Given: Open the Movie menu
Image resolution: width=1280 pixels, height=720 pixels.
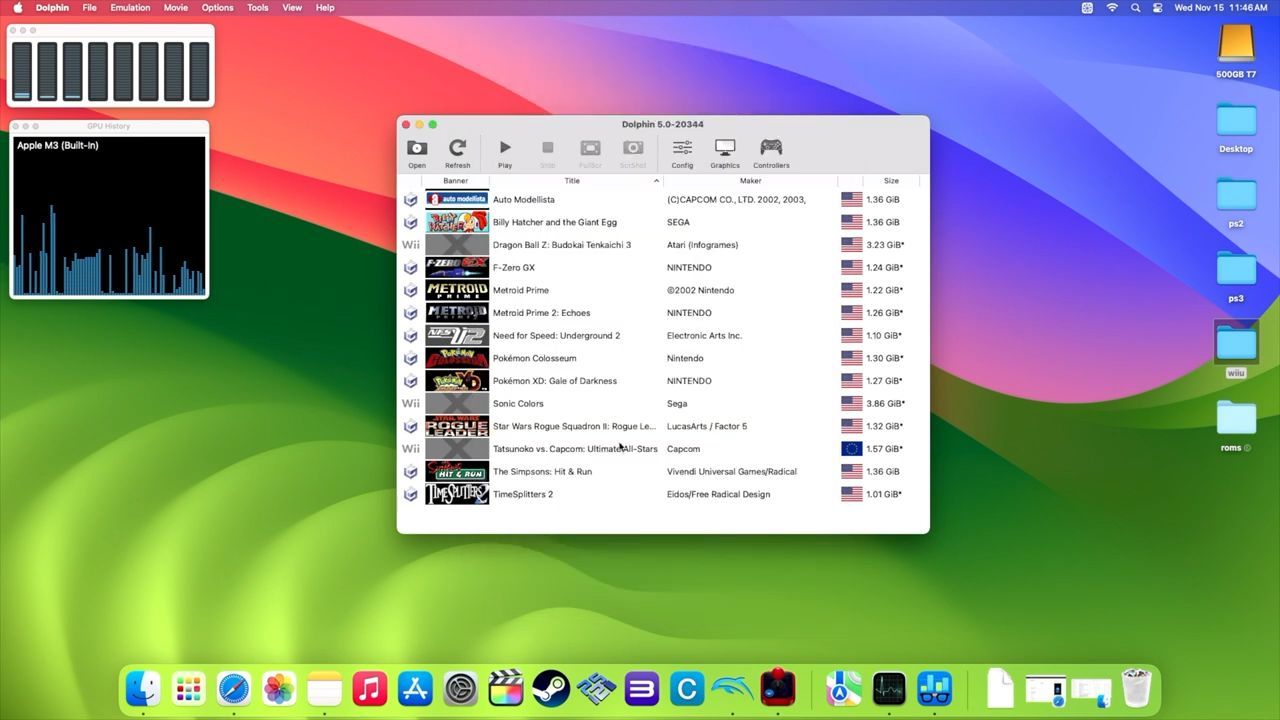Looking at the screenshot, I should (x=175, y=7).
